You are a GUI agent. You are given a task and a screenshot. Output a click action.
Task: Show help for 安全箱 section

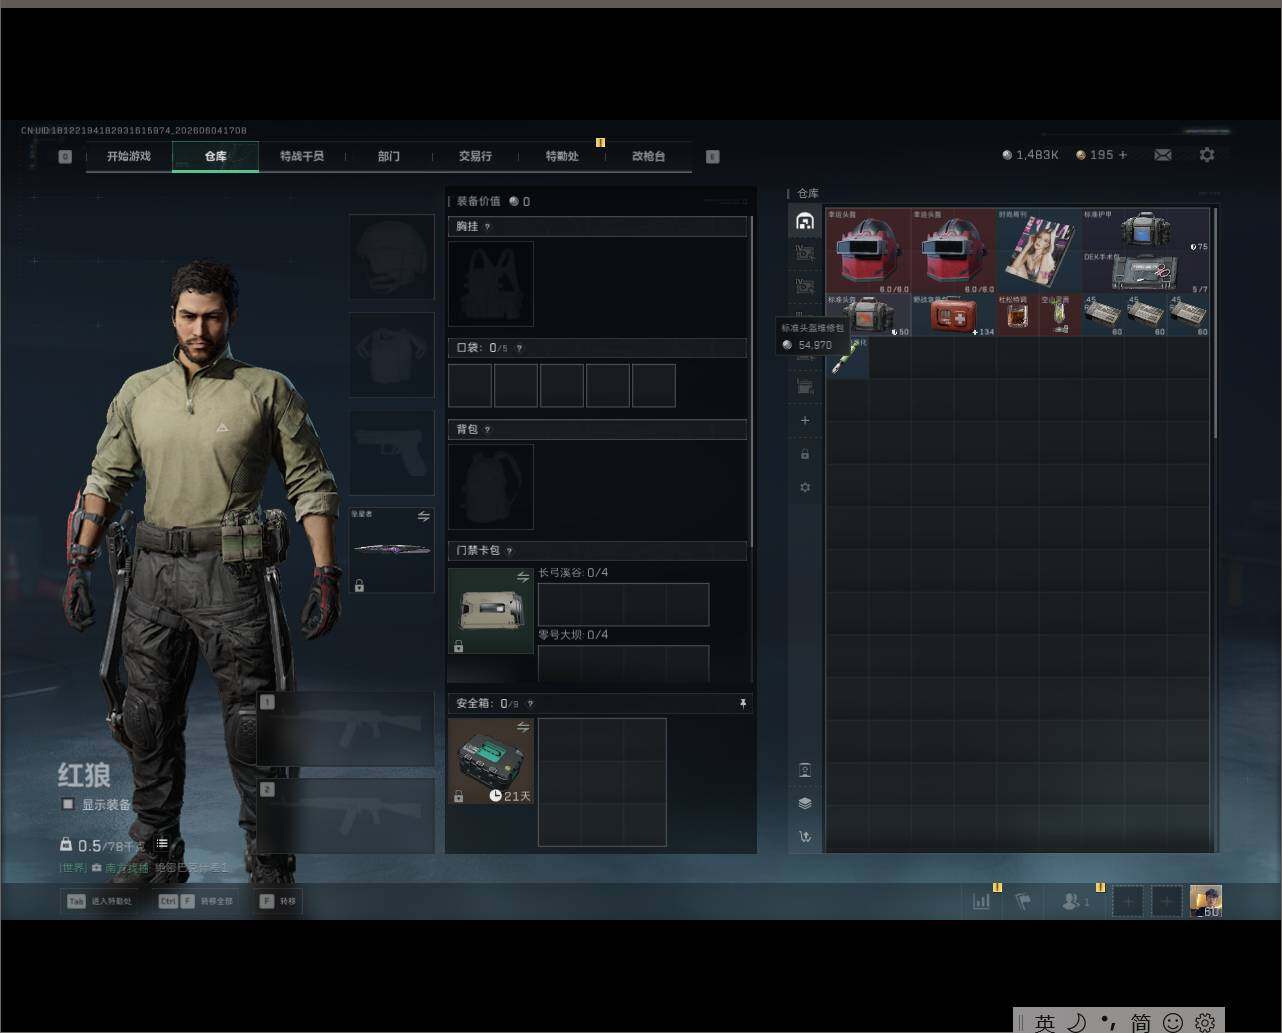coord(530,704)
